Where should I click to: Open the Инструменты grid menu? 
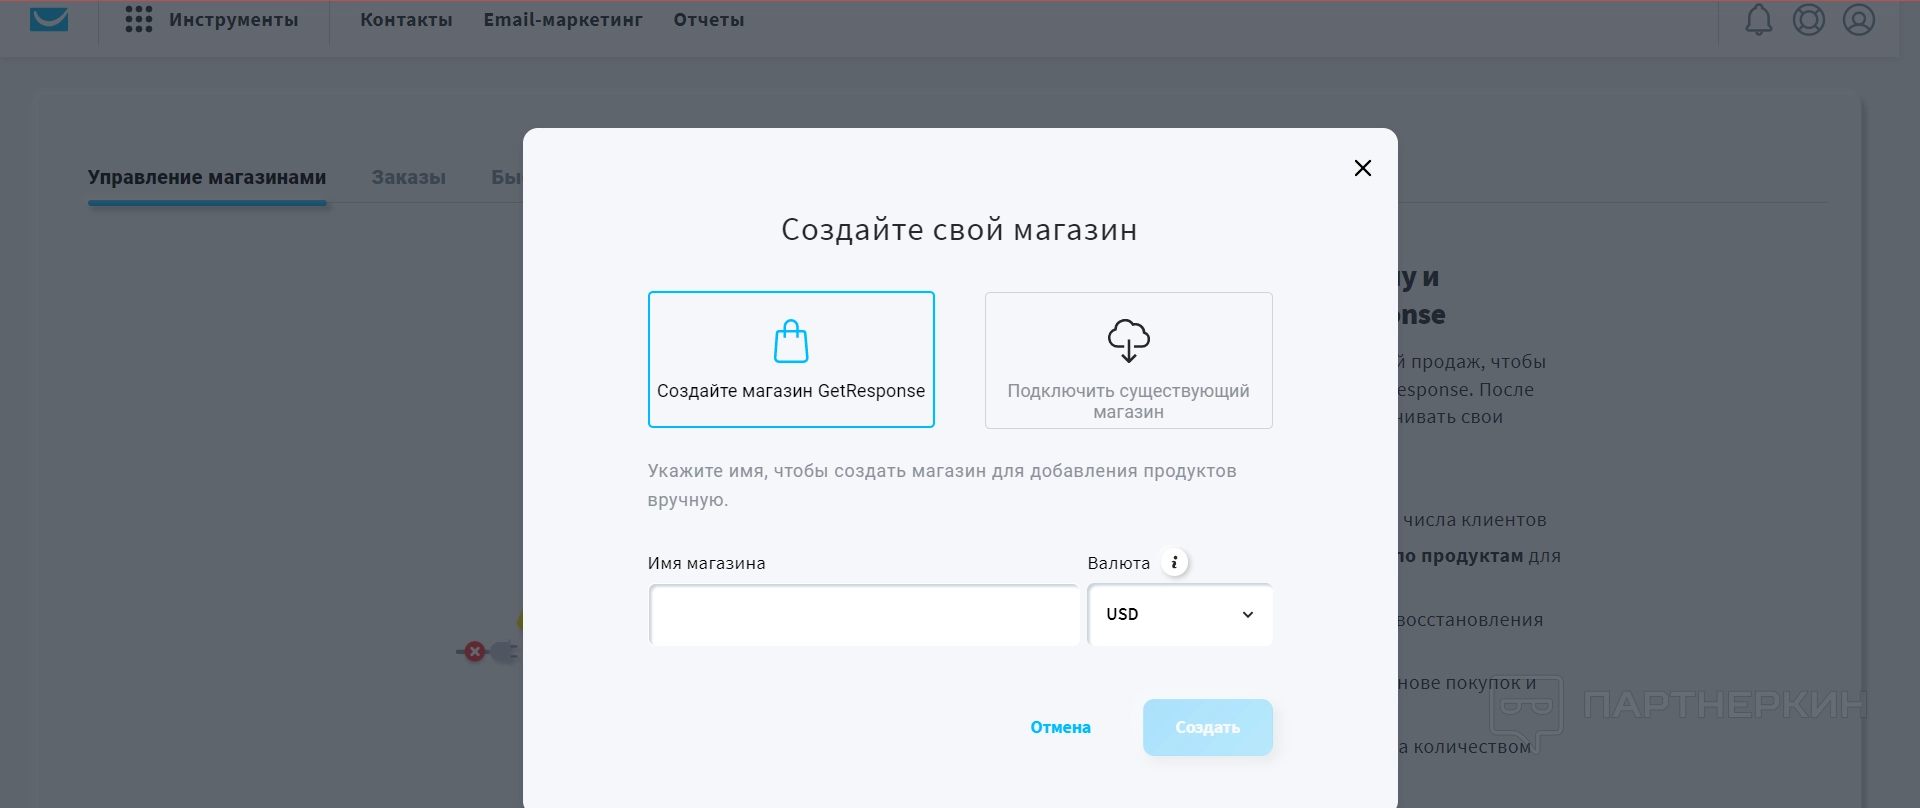click(x=212, y=20)
